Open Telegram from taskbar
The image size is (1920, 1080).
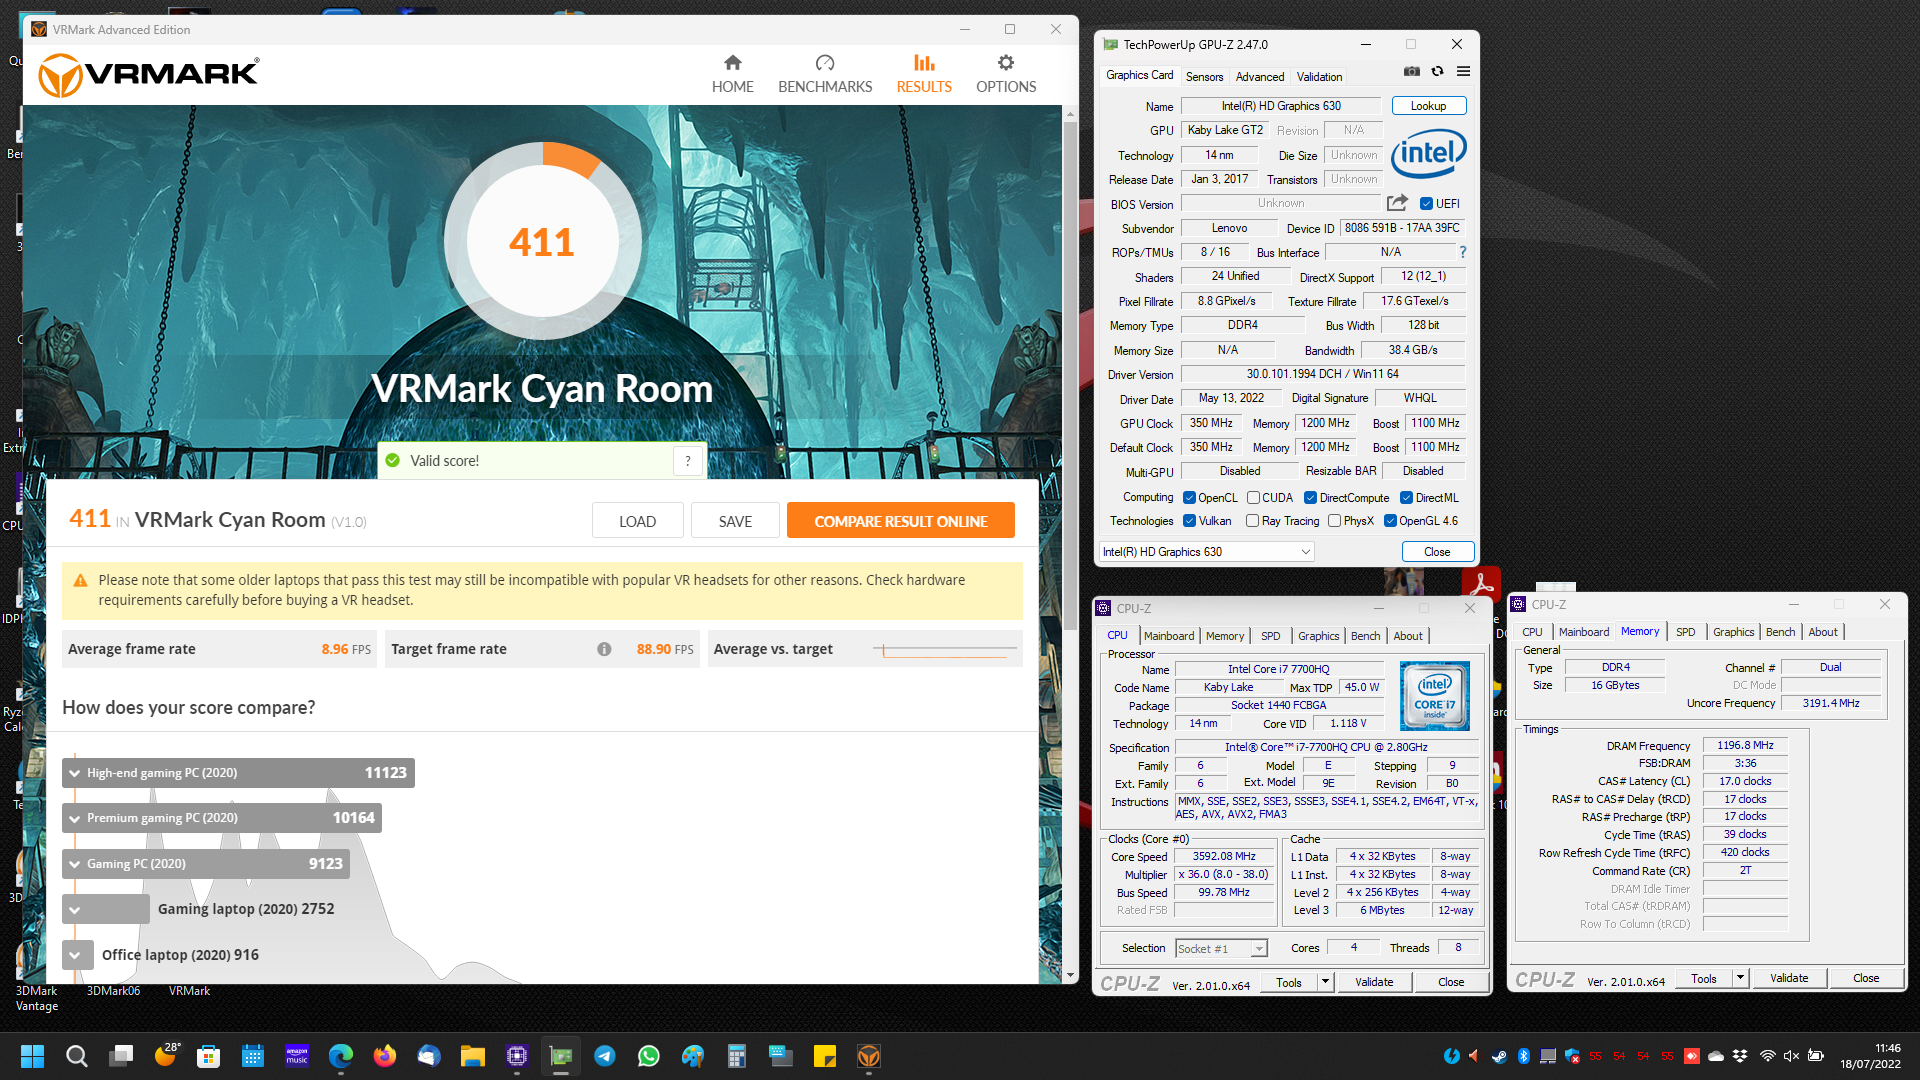(x=605, y=1056)
